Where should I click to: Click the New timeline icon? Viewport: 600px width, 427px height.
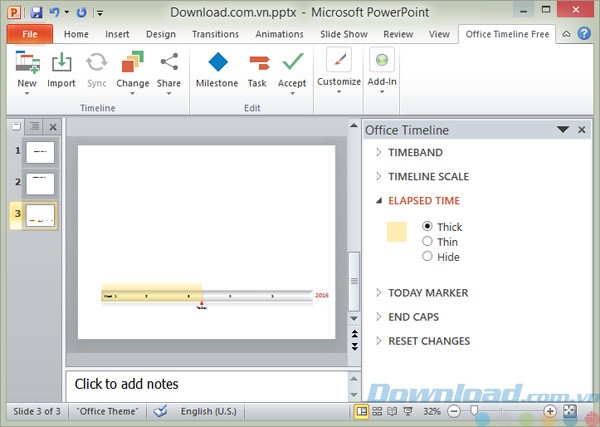tap(27, 62)
